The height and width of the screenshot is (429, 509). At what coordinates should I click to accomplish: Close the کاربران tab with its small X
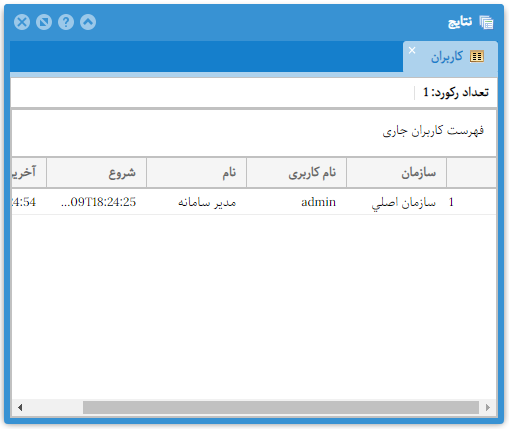click(x=412, y=50)
